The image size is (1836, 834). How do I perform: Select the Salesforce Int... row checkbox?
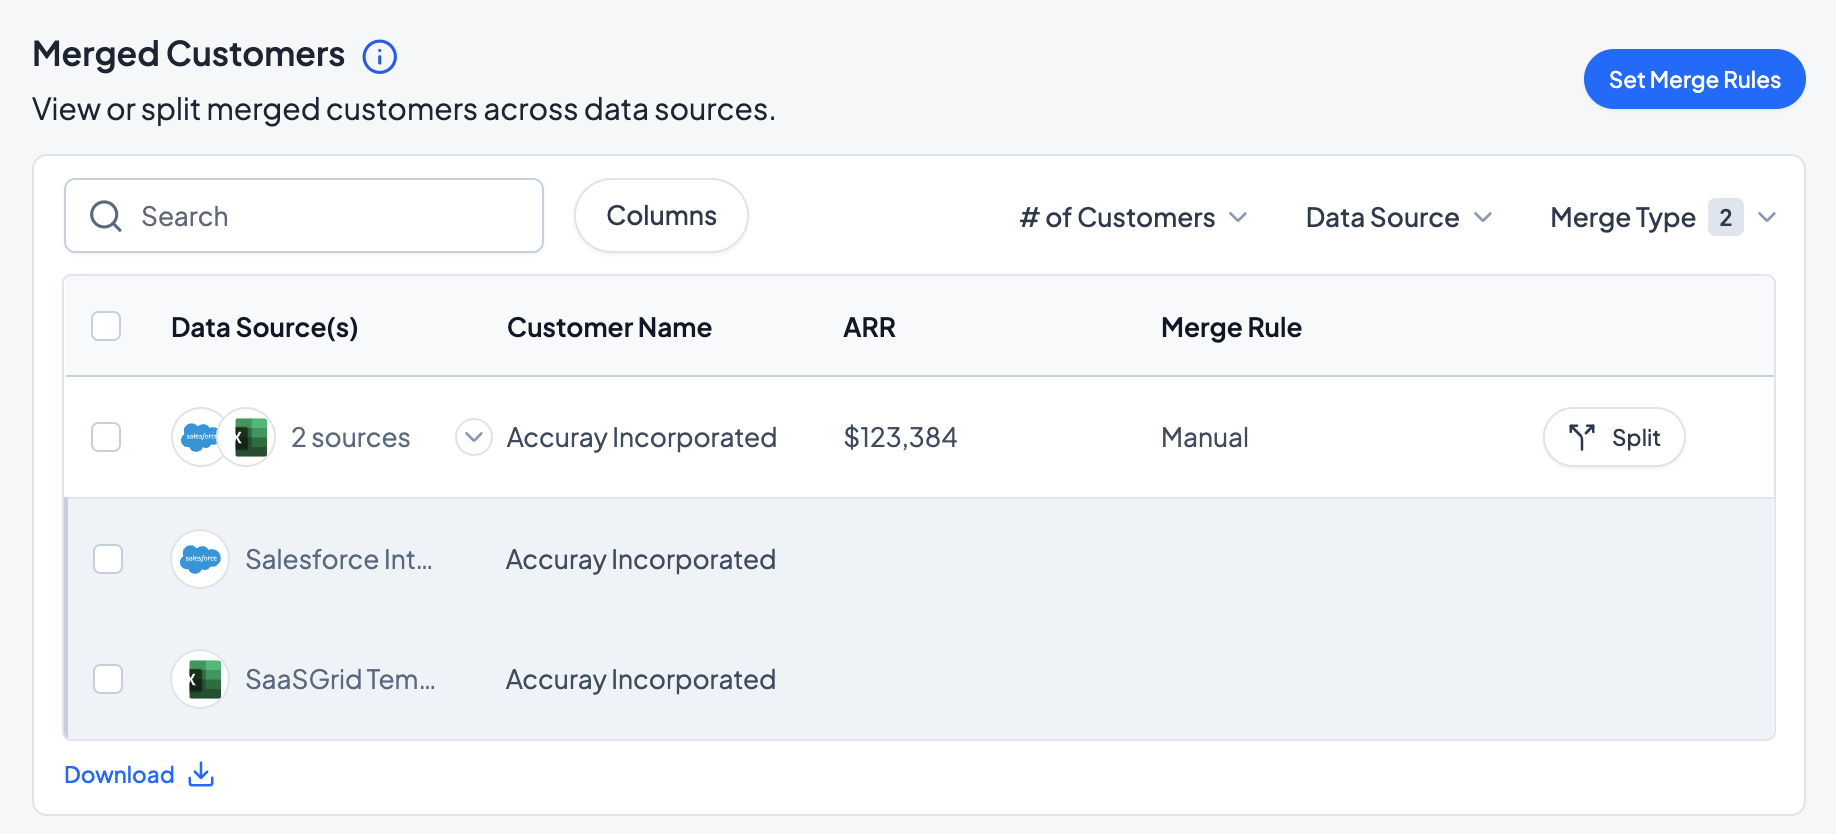[x=108, y=559]
